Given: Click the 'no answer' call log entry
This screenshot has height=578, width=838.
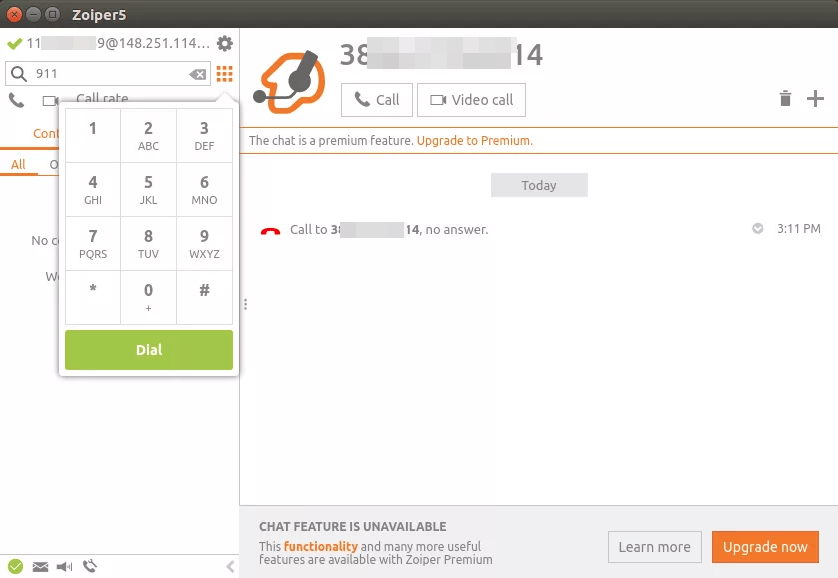Looking at the screenshot, I should tap(389, 230).
